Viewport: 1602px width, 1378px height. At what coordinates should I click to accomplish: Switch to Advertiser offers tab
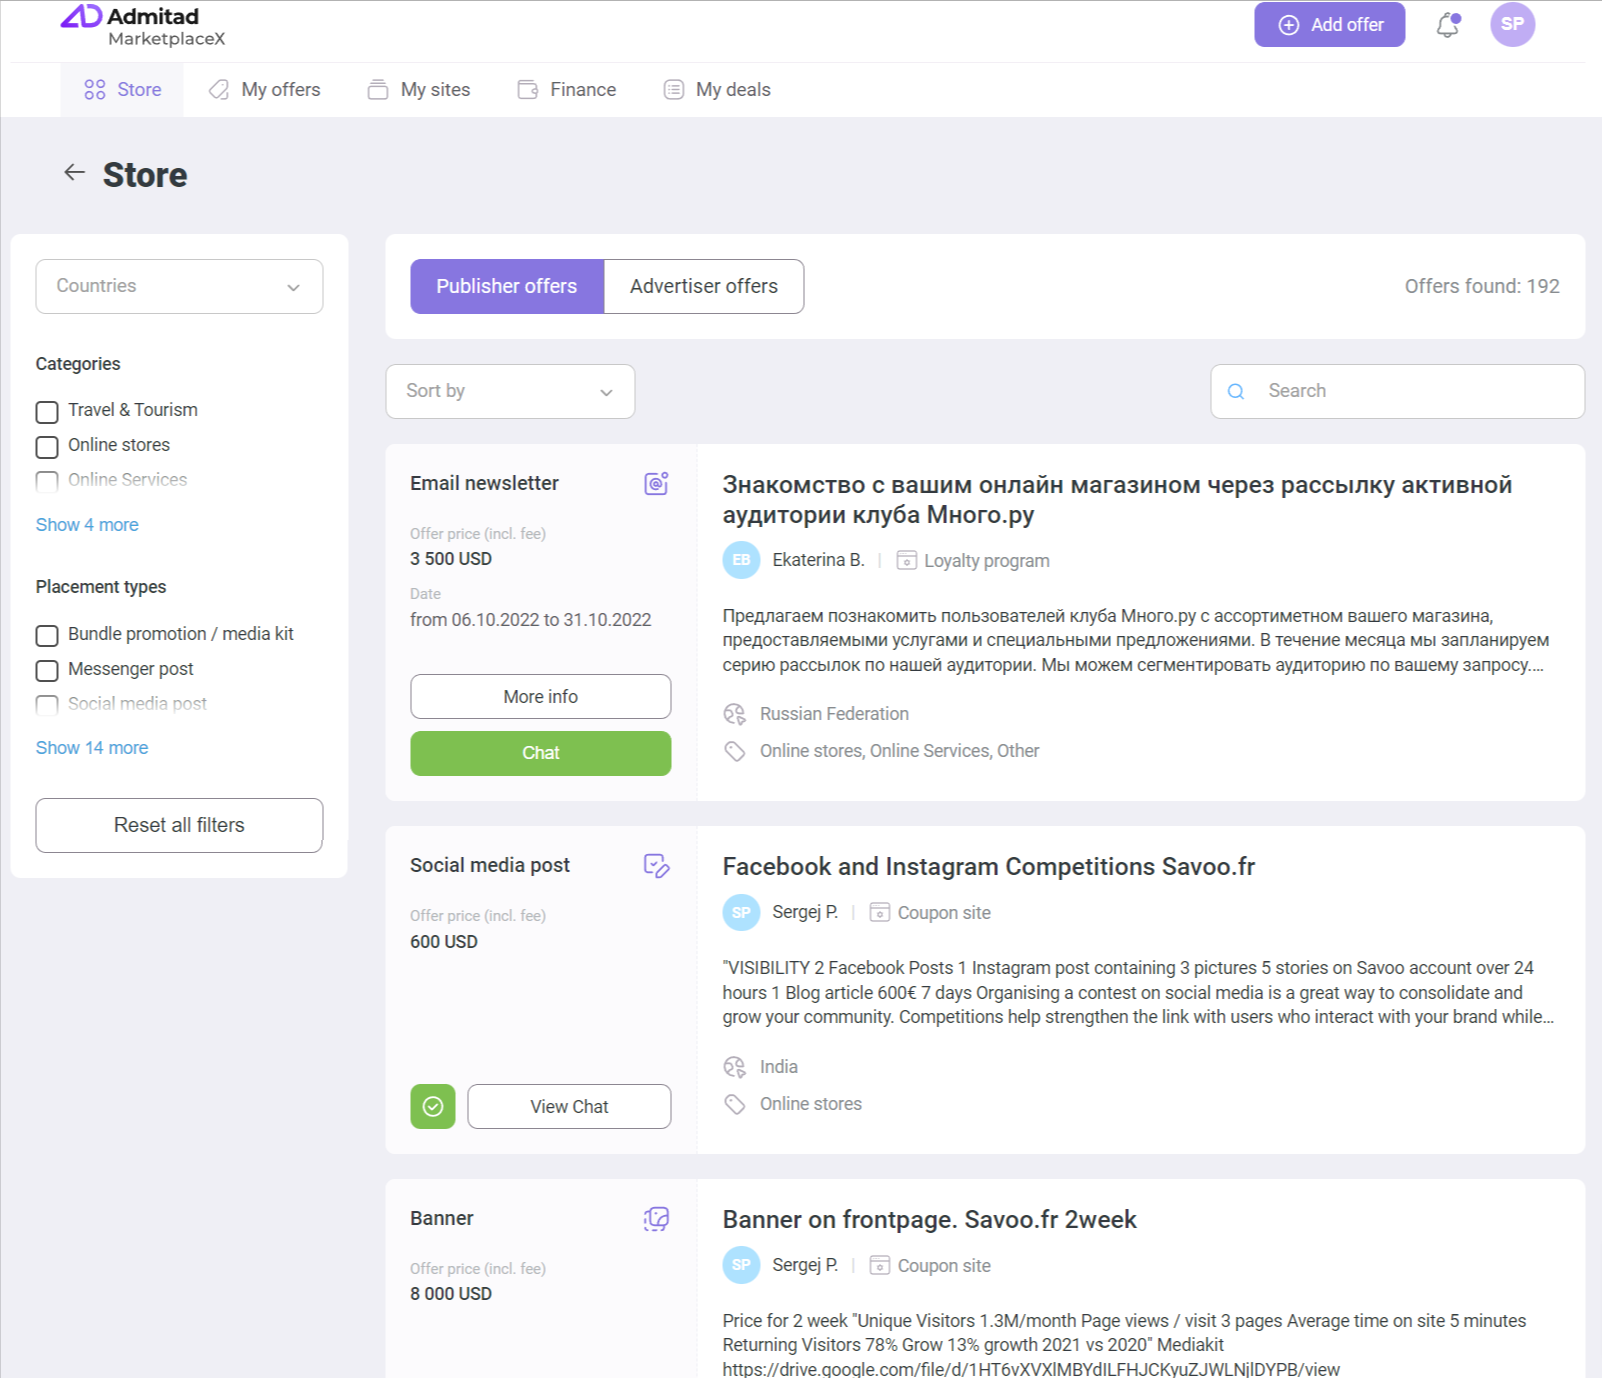[704, 287]
